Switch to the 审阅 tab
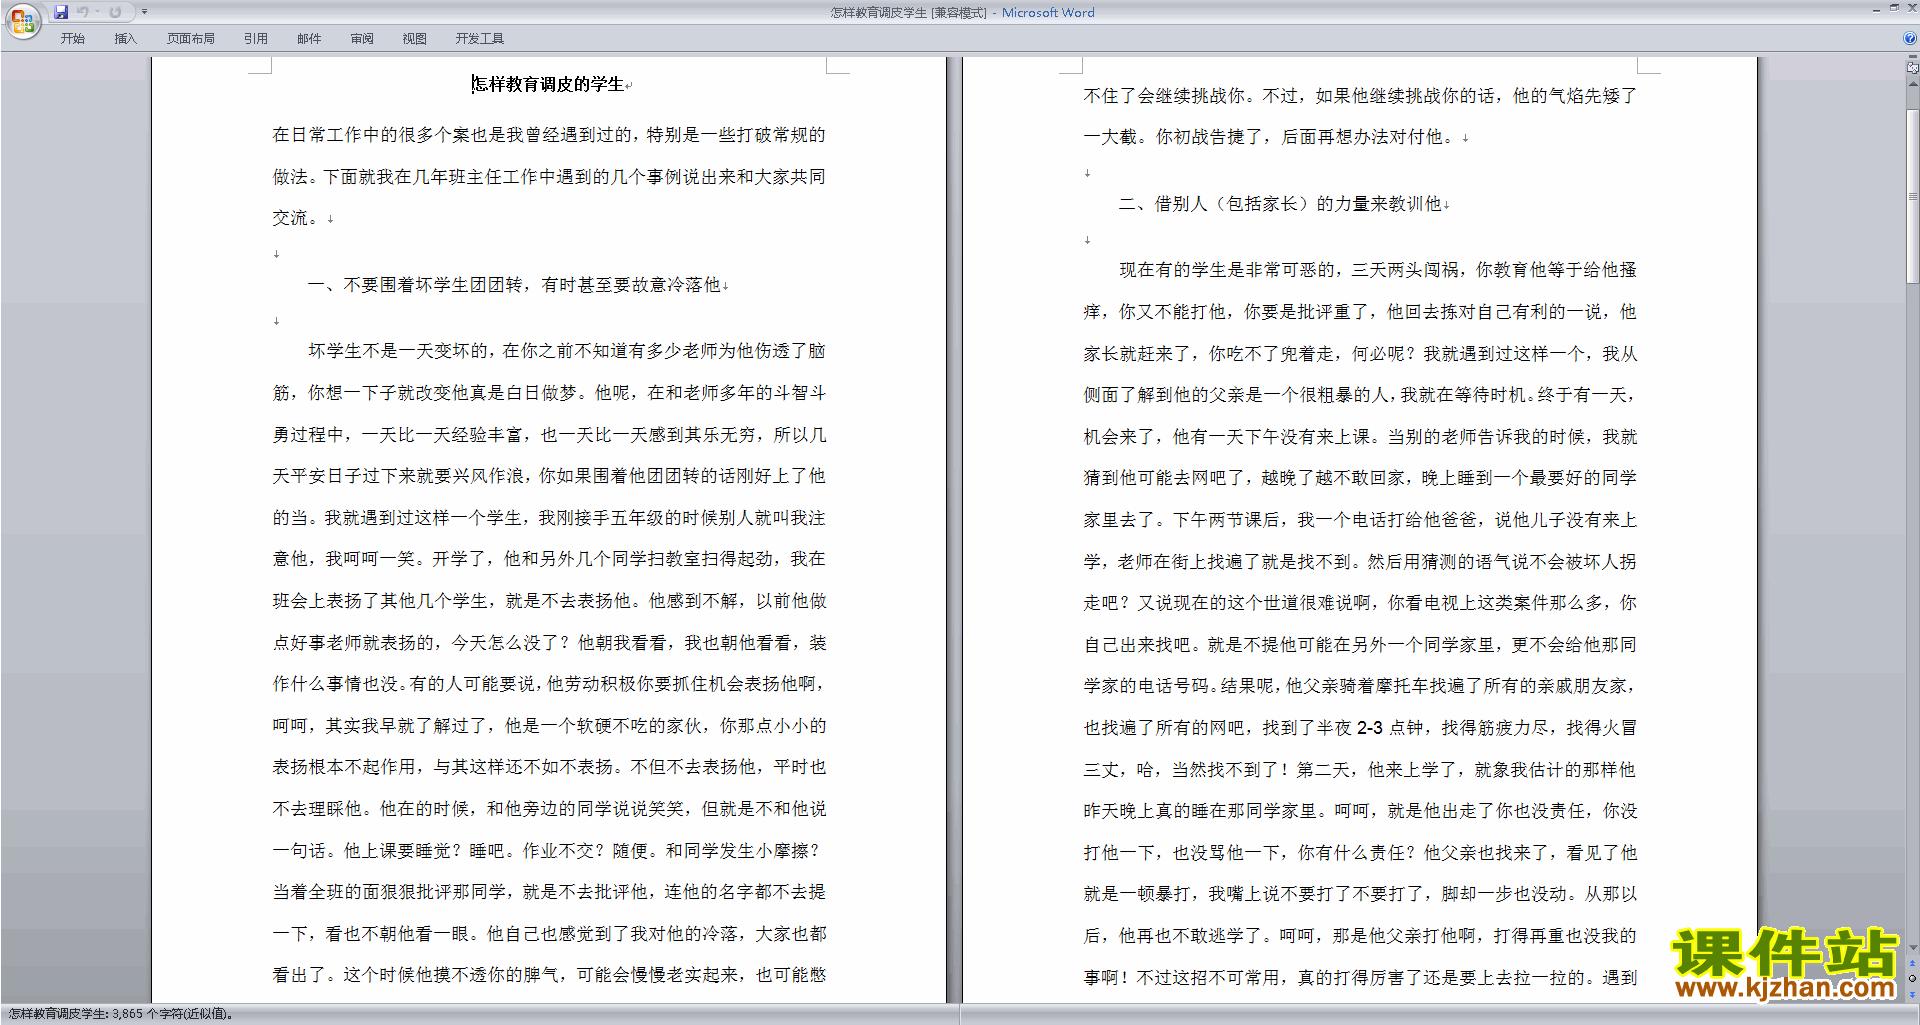The image size is (1920, 1025). tap(362, 39)
